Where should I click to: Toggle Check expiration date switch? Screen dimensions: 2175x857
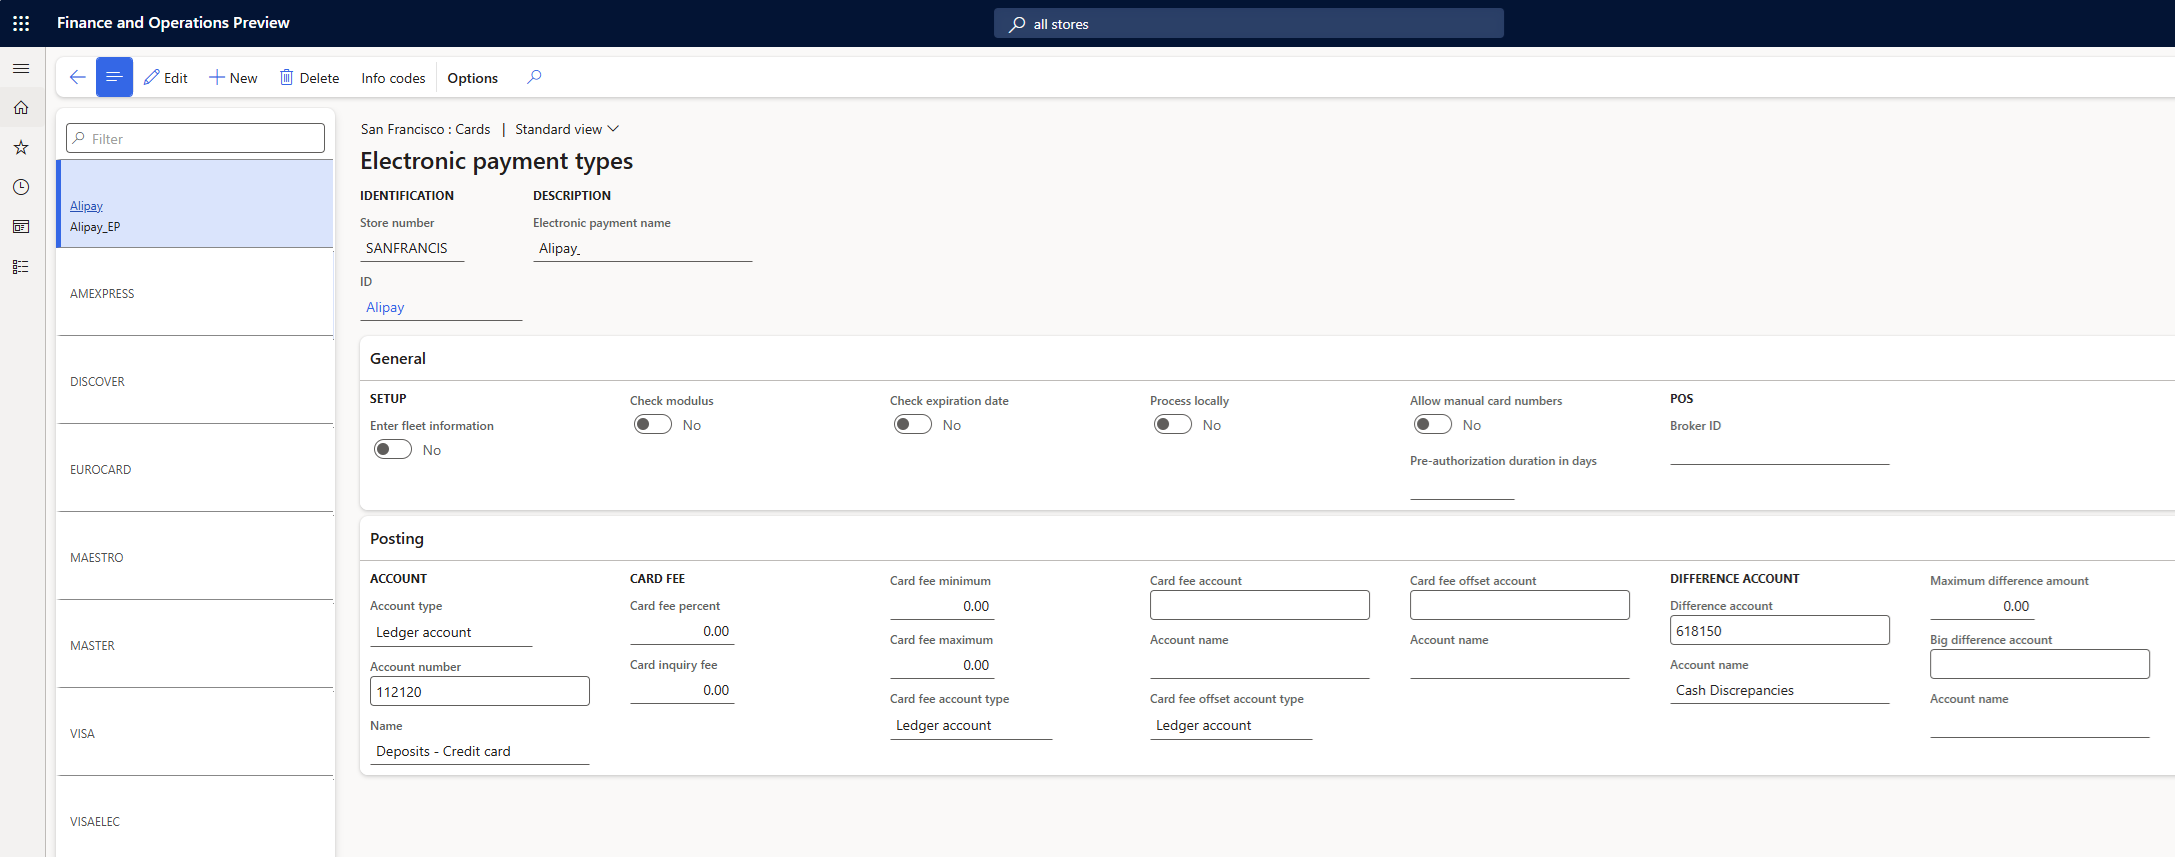tap(913, 425)
